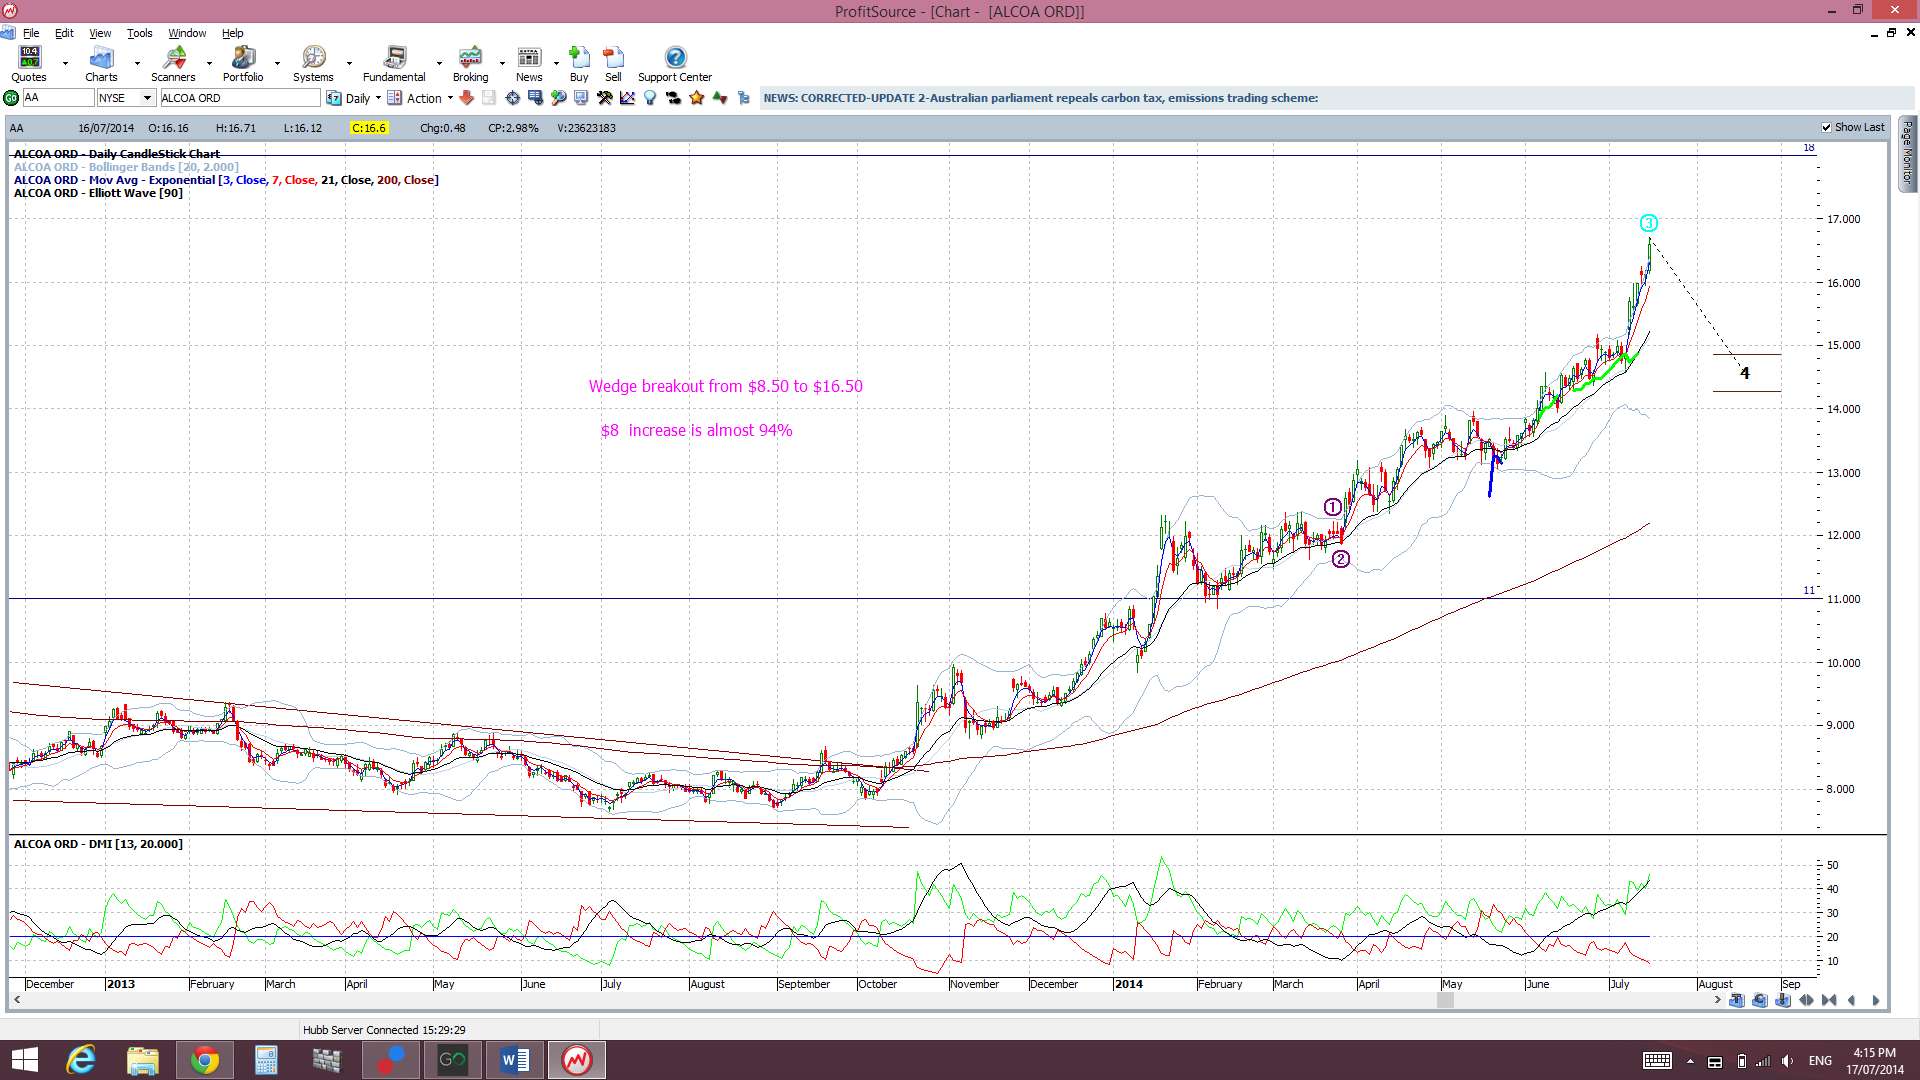Click the Sell button

point(613,63)
